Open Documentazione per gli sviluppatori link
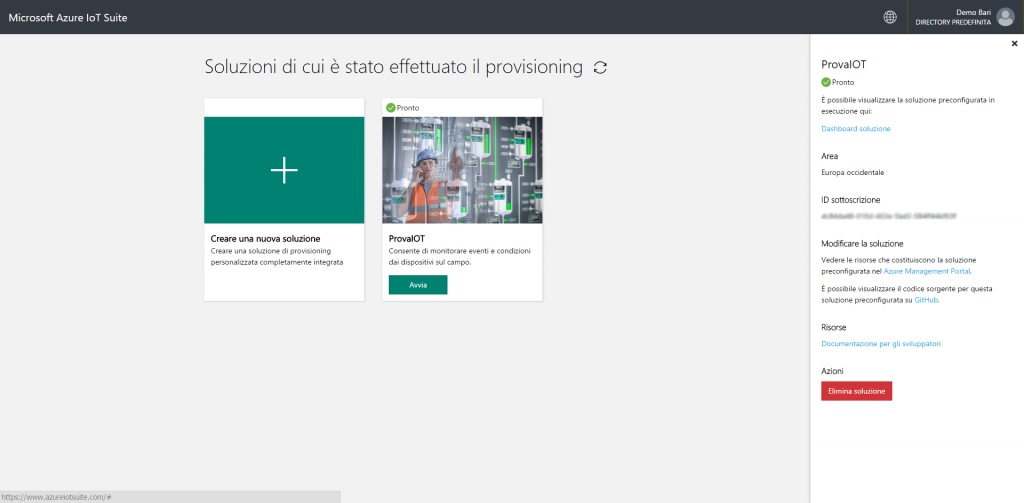1024x503 pixels. coord(881,344)
